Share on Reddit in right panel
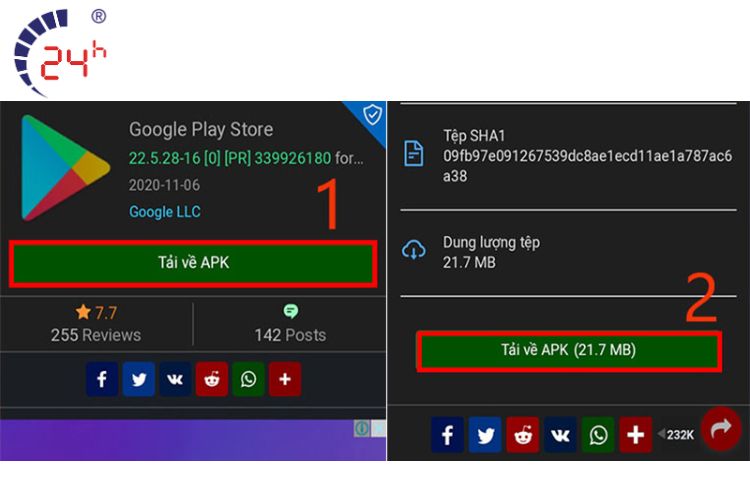Image resolution: width=750 pixels, height=500 pixels. [x=523, y=435]
